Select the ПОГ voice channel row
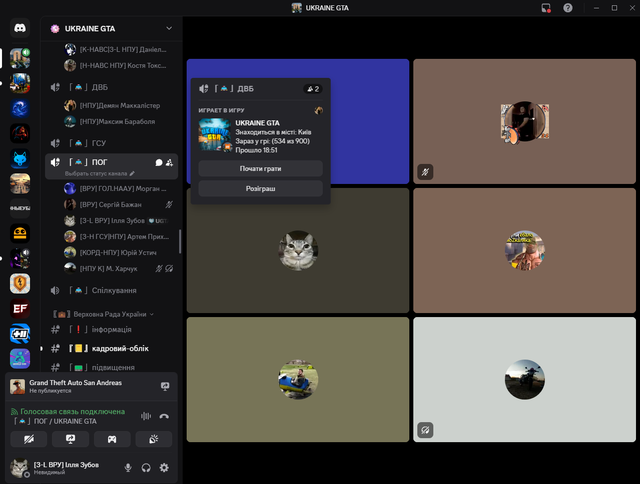This screenshot has height=484, width=640. pos(111,166)
